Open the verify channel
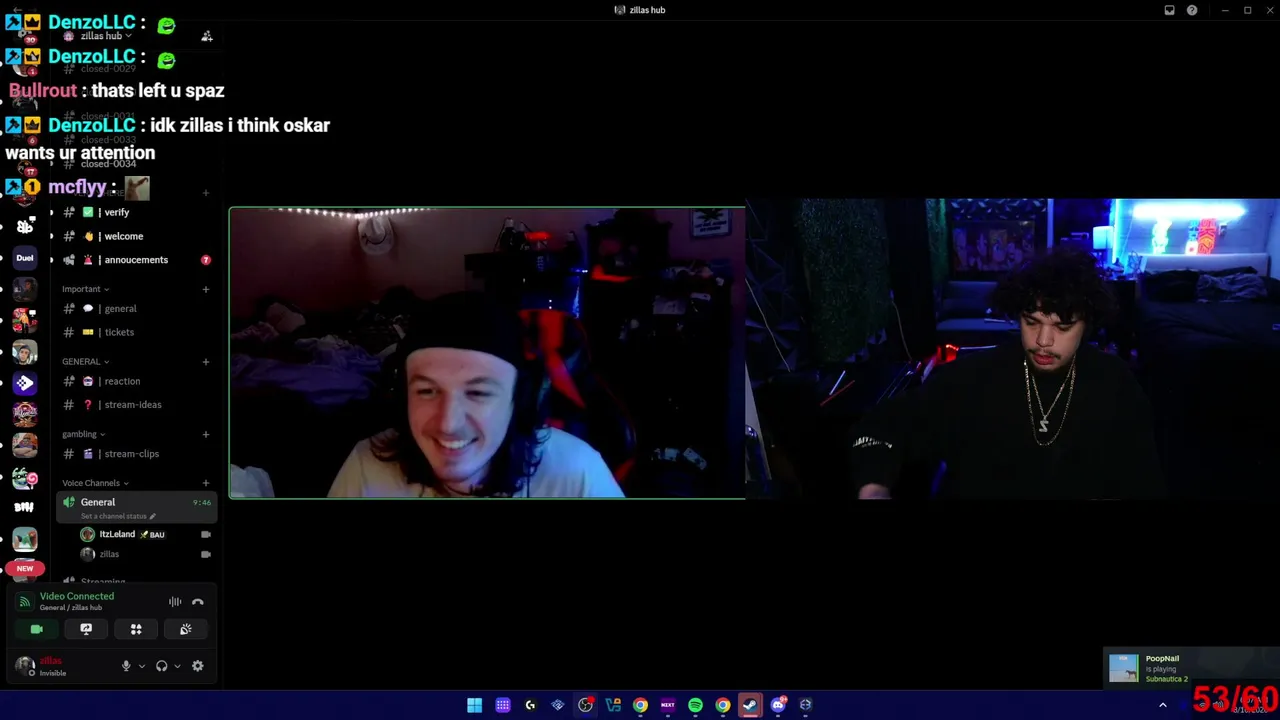The image size is (1280, 720). pos(134,212)
